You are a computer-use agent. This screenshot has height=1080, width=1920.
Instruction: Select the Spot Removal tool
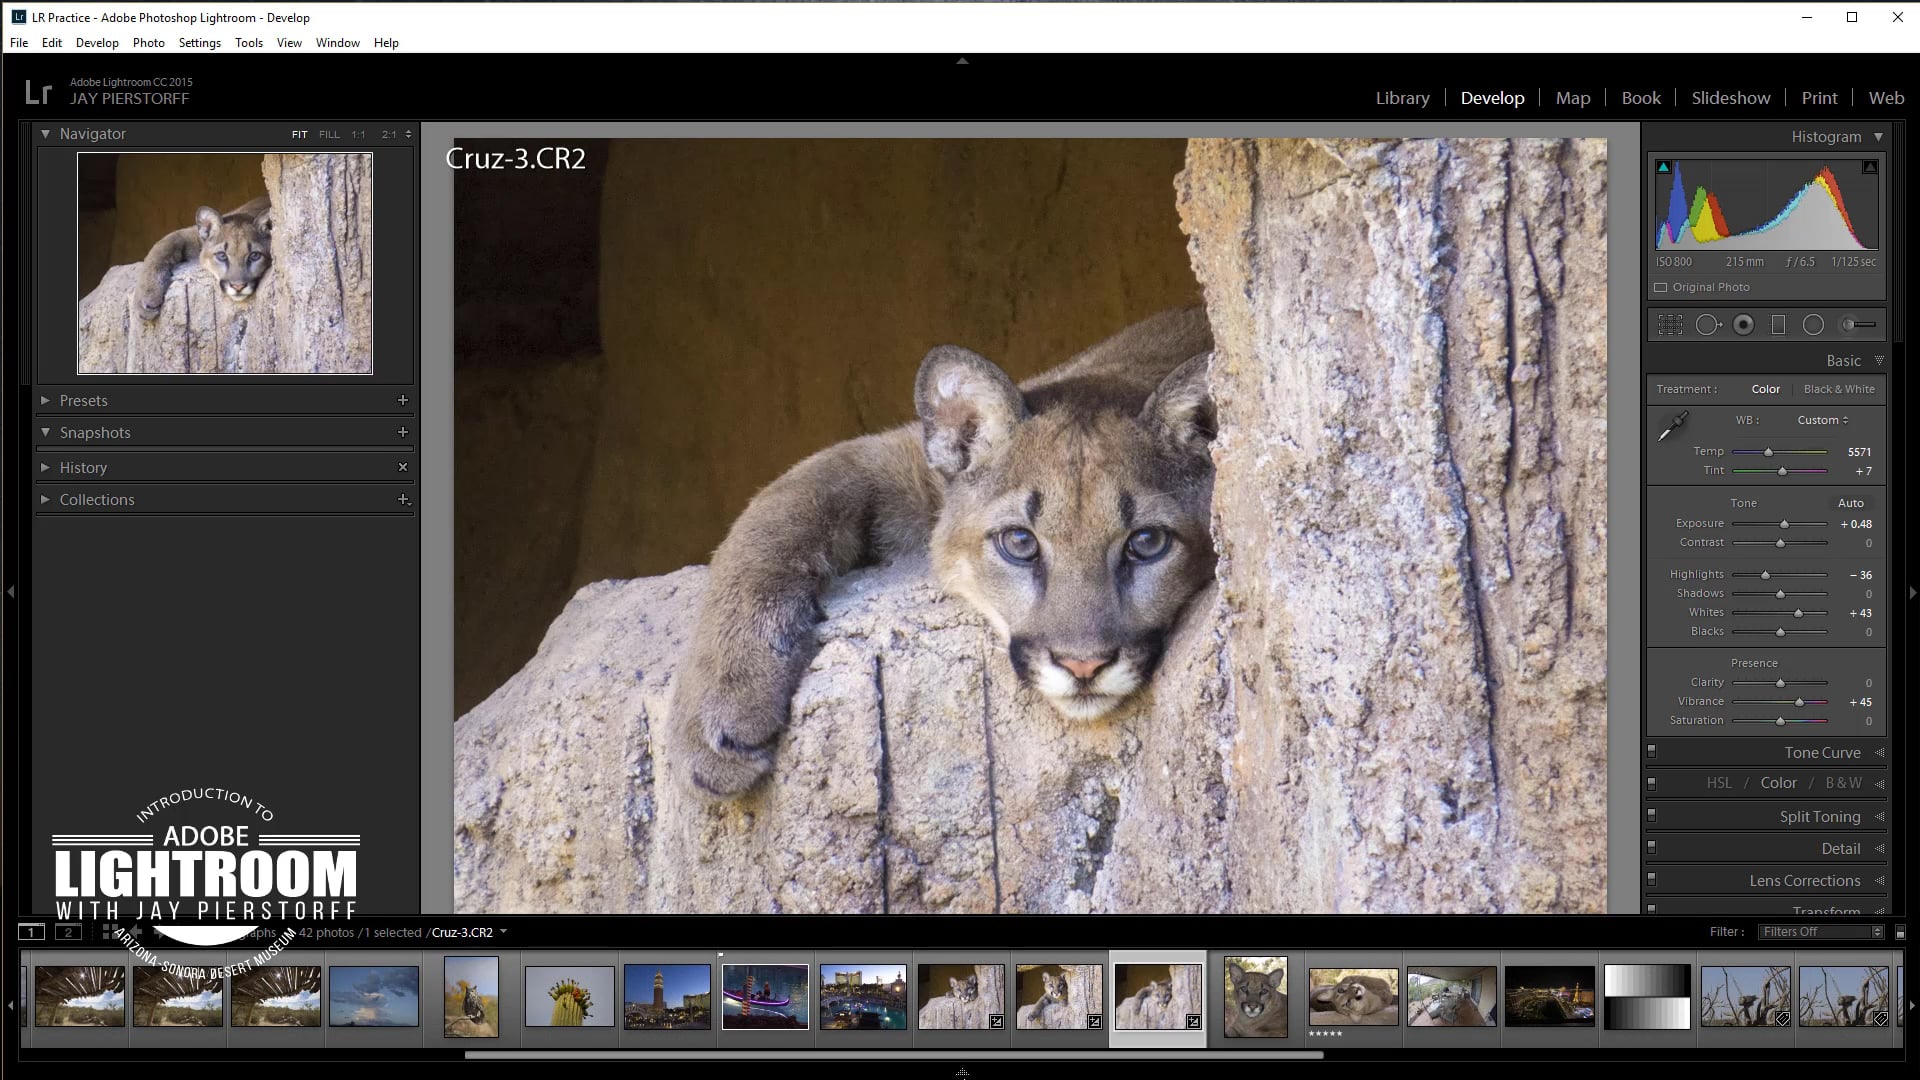tap(1708, 325)
